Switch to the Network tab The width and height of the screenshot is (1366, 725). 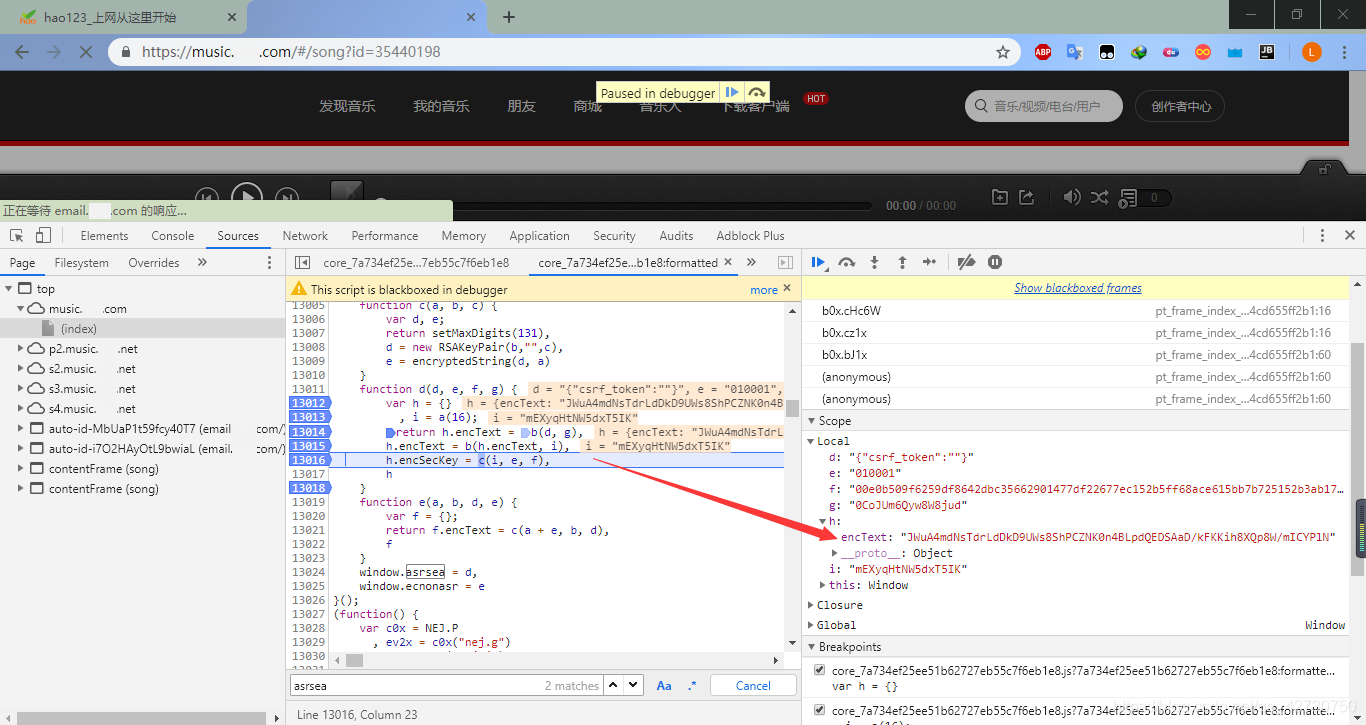pyautogui.click(x=305, y=236)
